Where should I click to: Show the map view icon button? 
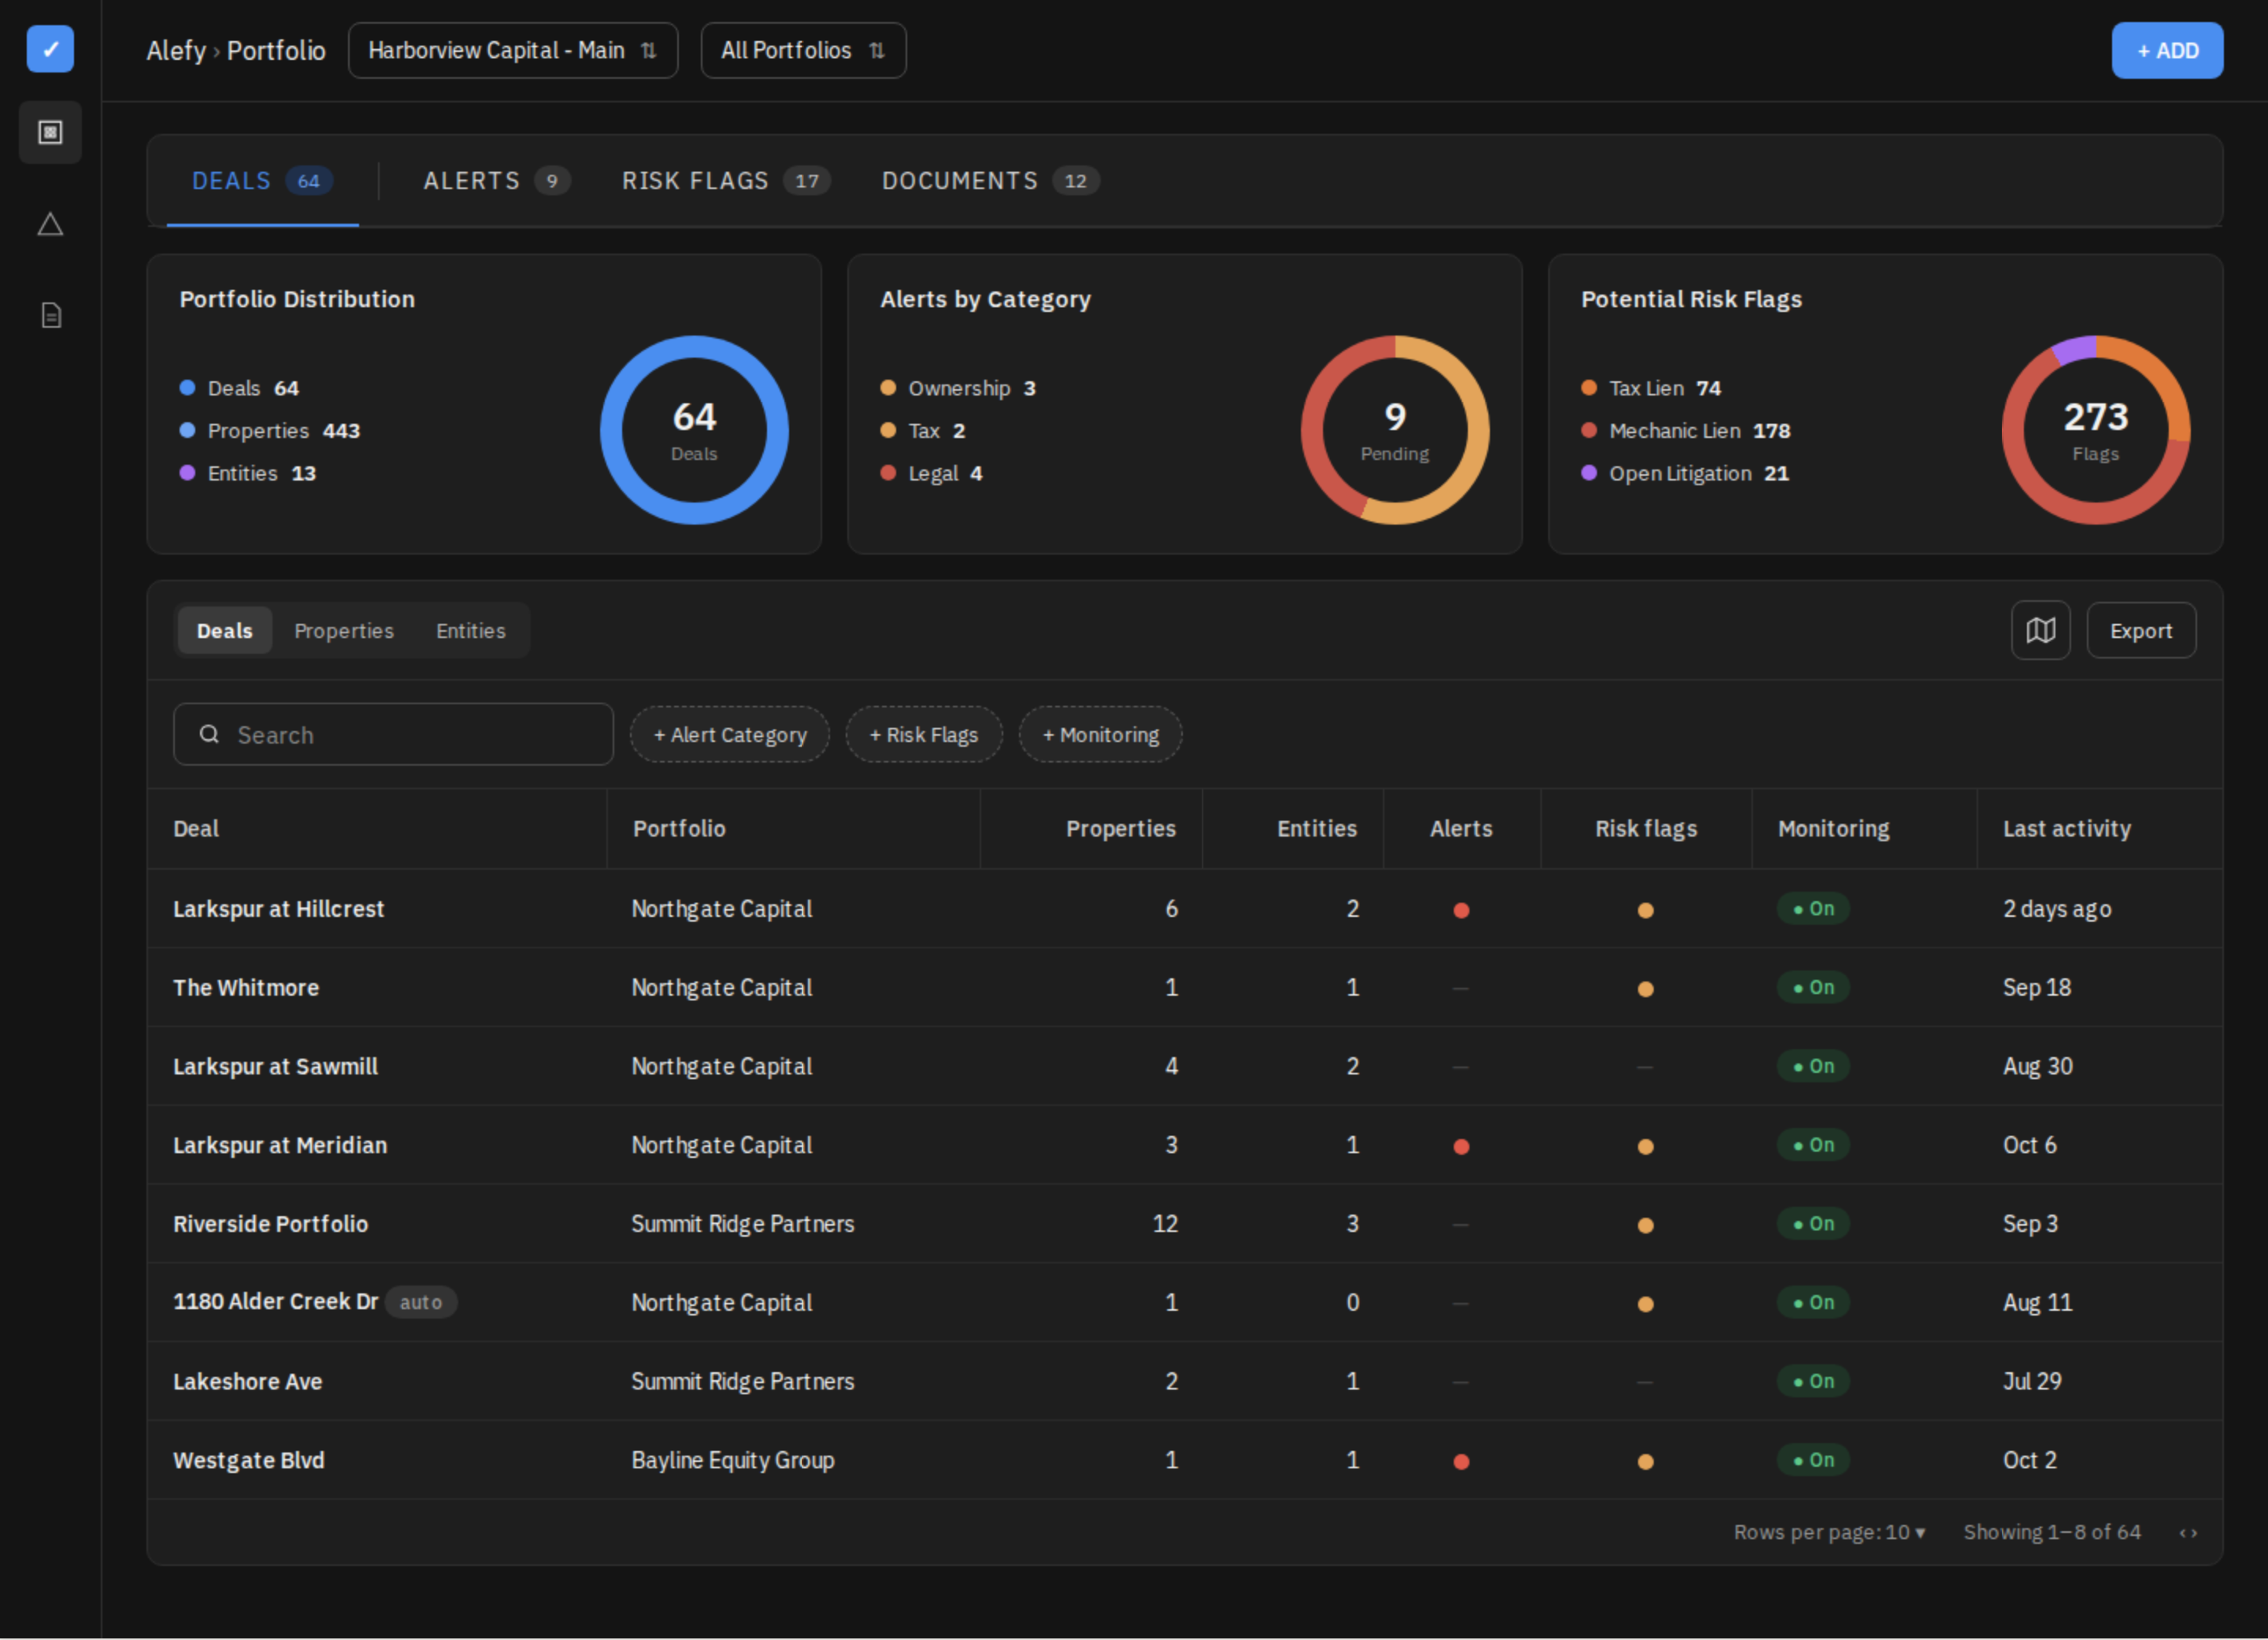pos(2040,630)
